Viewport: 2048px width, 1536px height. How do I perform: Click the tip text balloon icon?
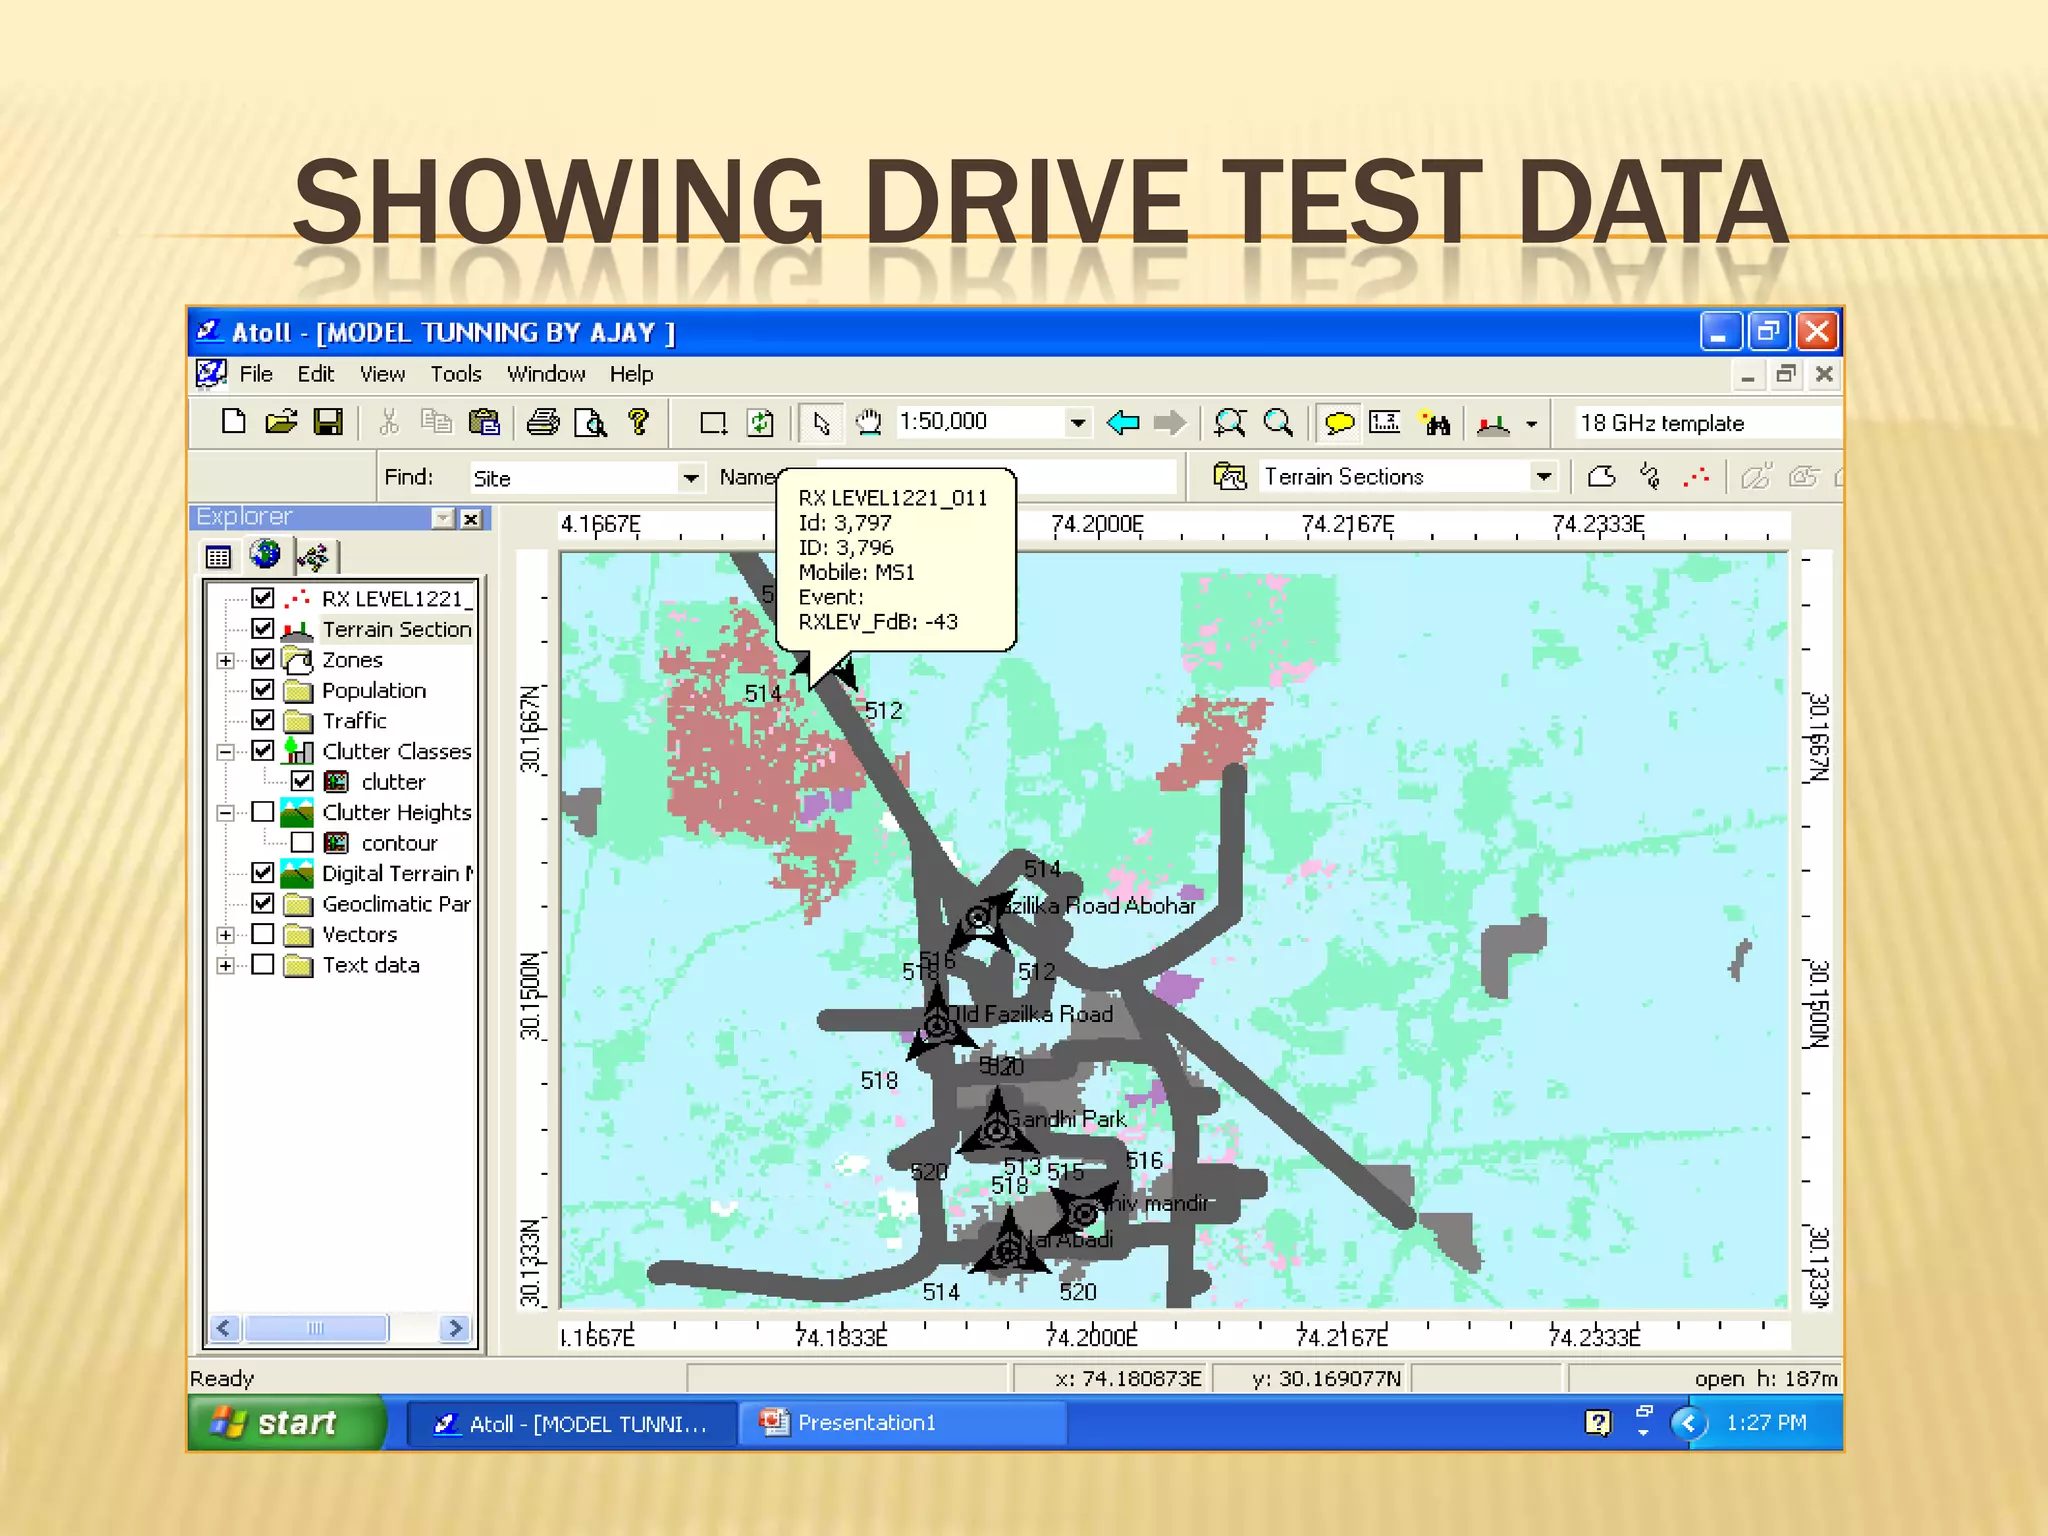click(1338, 423)
